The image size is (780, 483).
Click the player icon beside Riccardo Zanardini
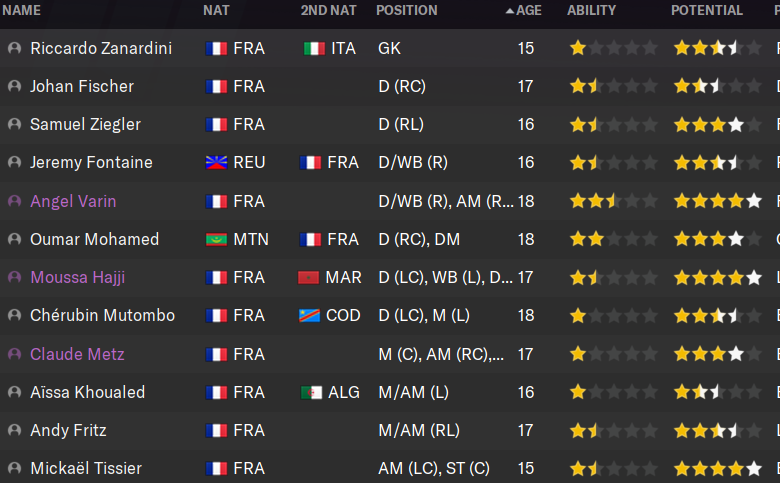(x=14, y=48)
